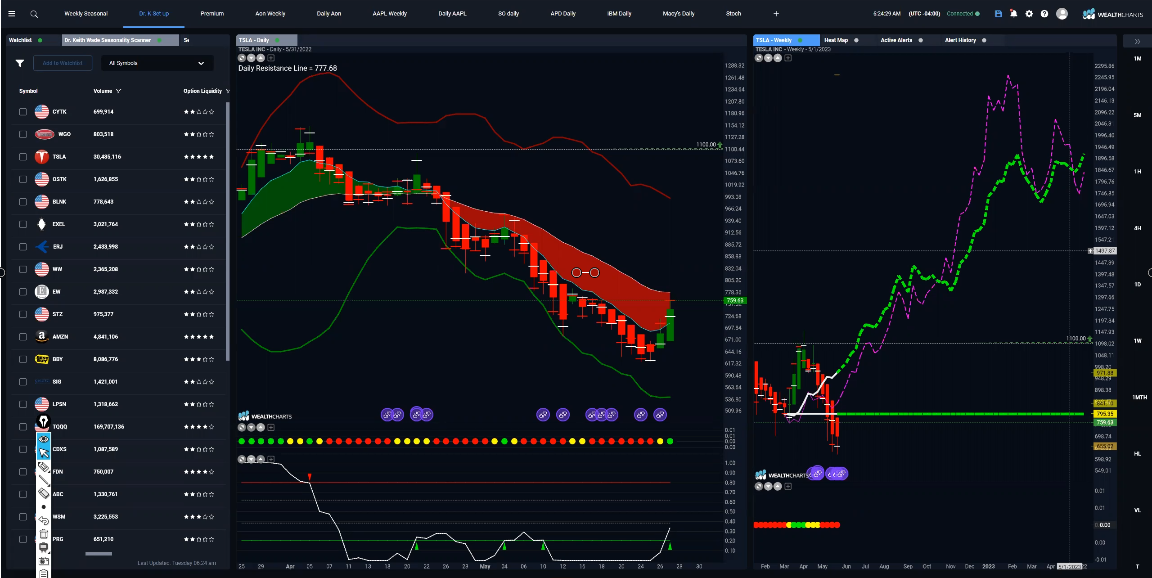Switch to the Weekly Seasonal workspace tab
This screenshot has height=578, width=1152.
(x=86, y=14)
